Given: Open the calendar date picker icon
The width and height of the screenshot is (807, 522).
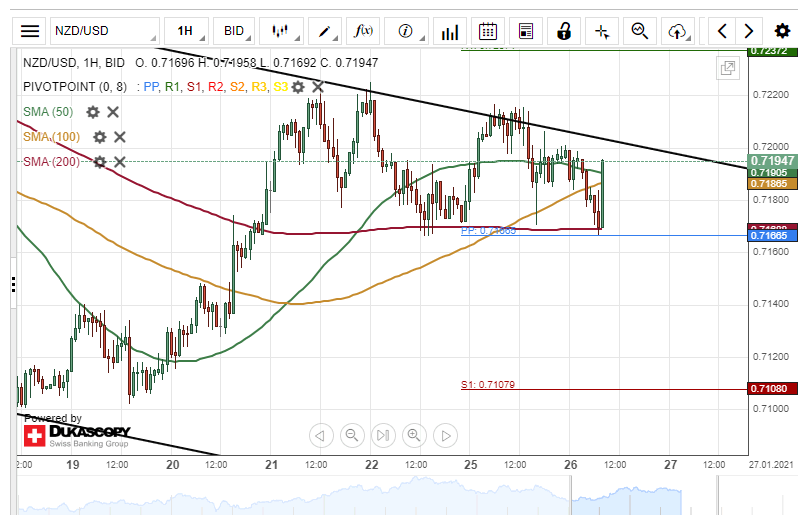Looking at the screenshot, I should click(488, 31).
